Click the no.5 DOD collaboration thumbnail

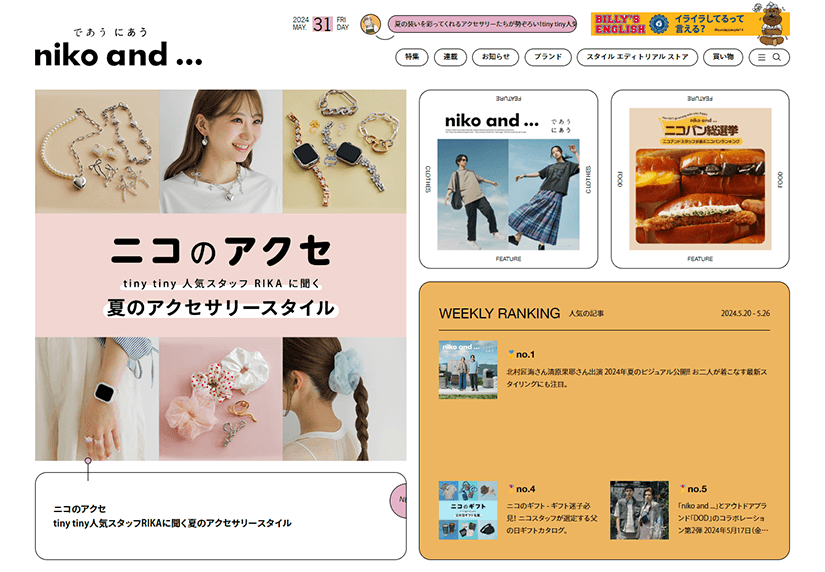(639, 510)
